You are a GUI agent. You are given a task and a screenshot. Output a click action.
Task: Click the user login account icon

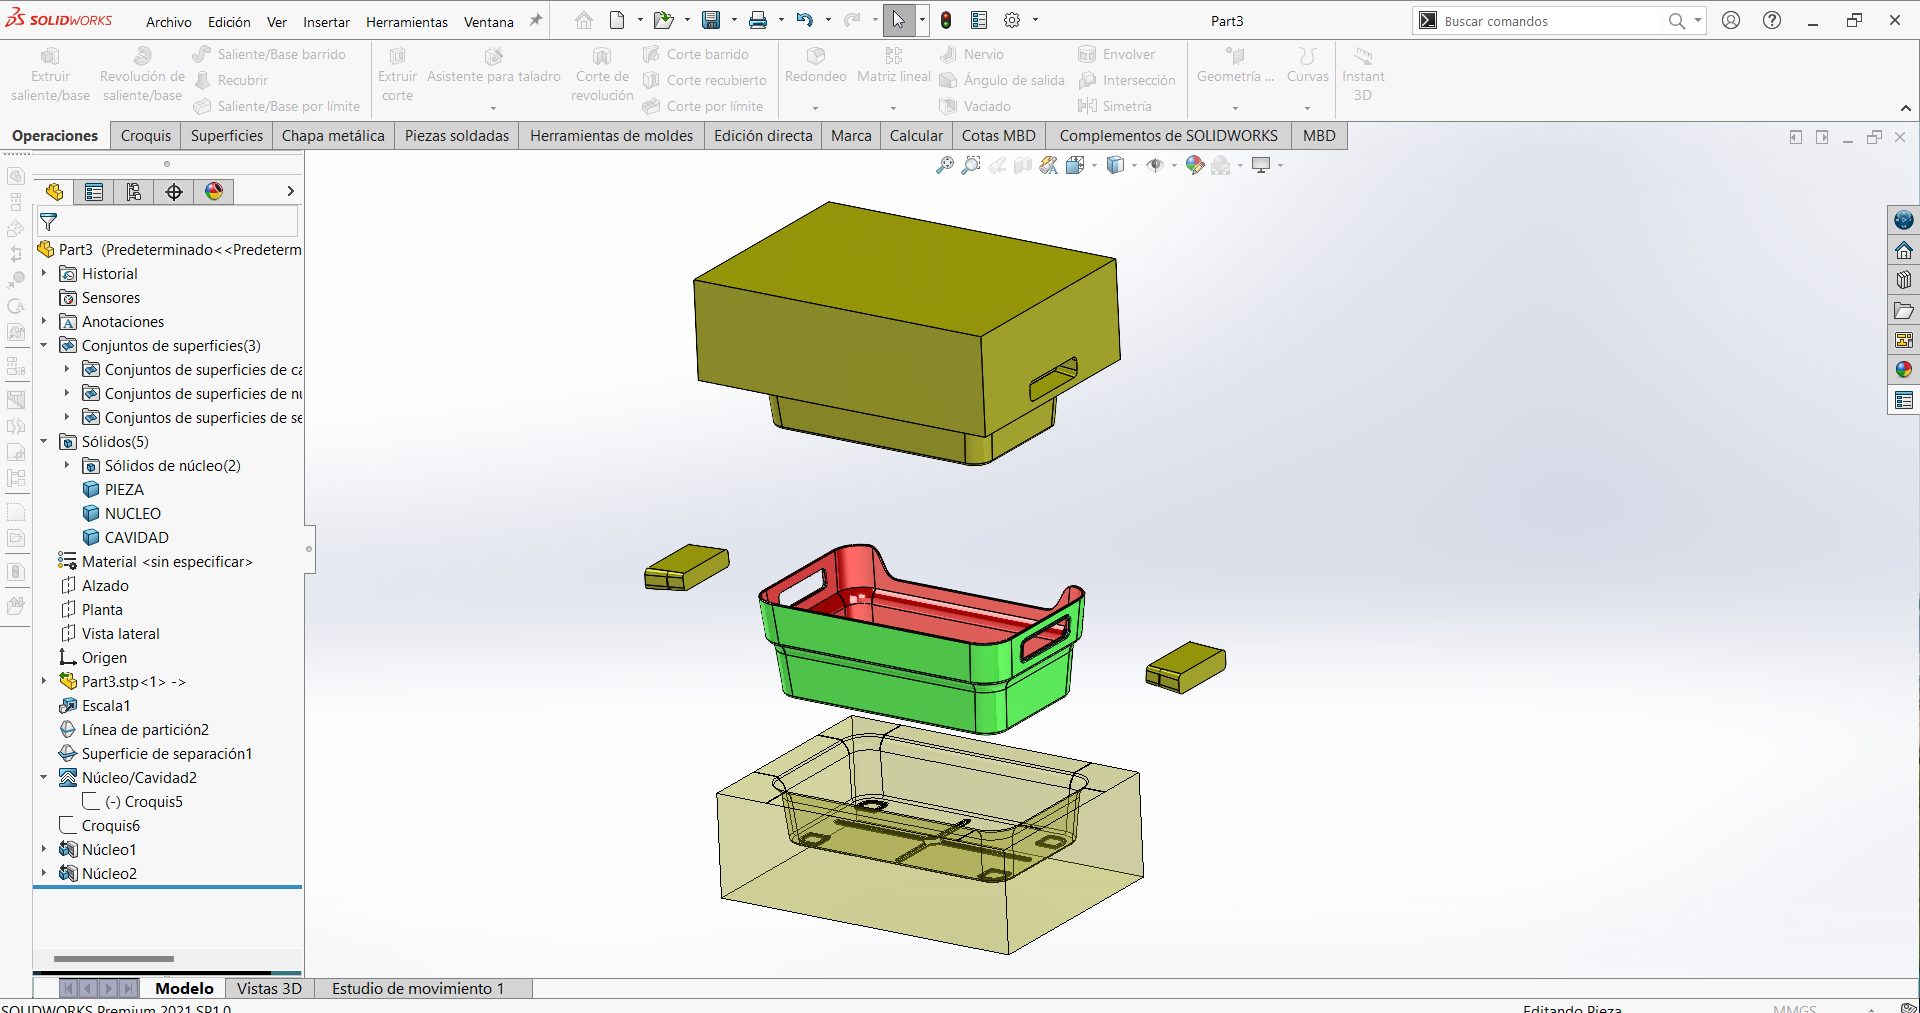(x=1731, y=20)
